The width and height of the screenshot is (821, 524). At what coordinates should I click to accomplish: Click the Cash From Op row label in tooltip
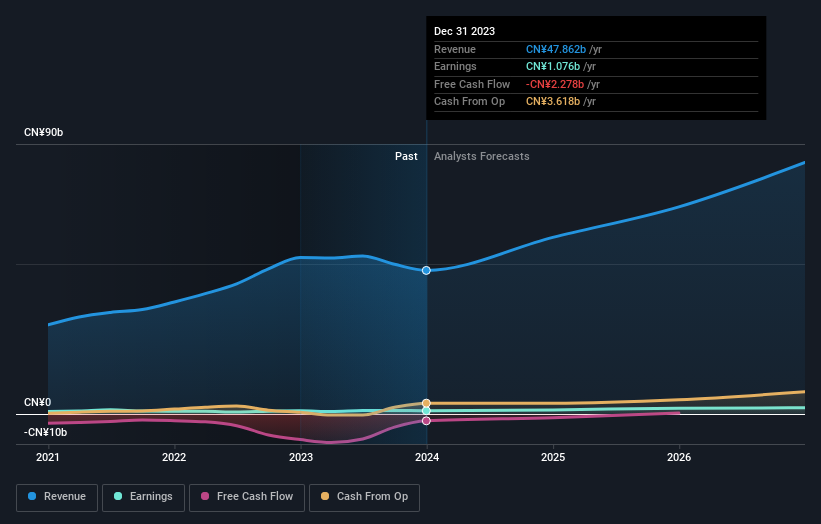470,102
